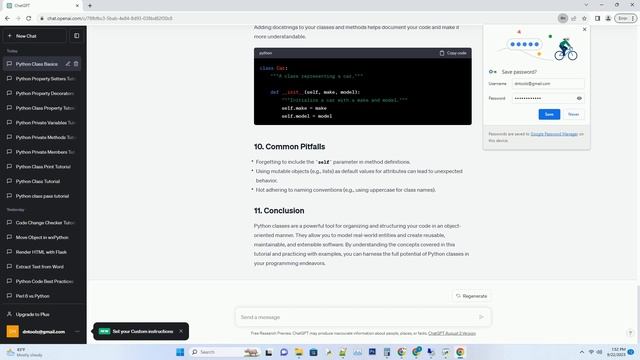
Task: Close the Save password popup
Action: click(584, 29)
